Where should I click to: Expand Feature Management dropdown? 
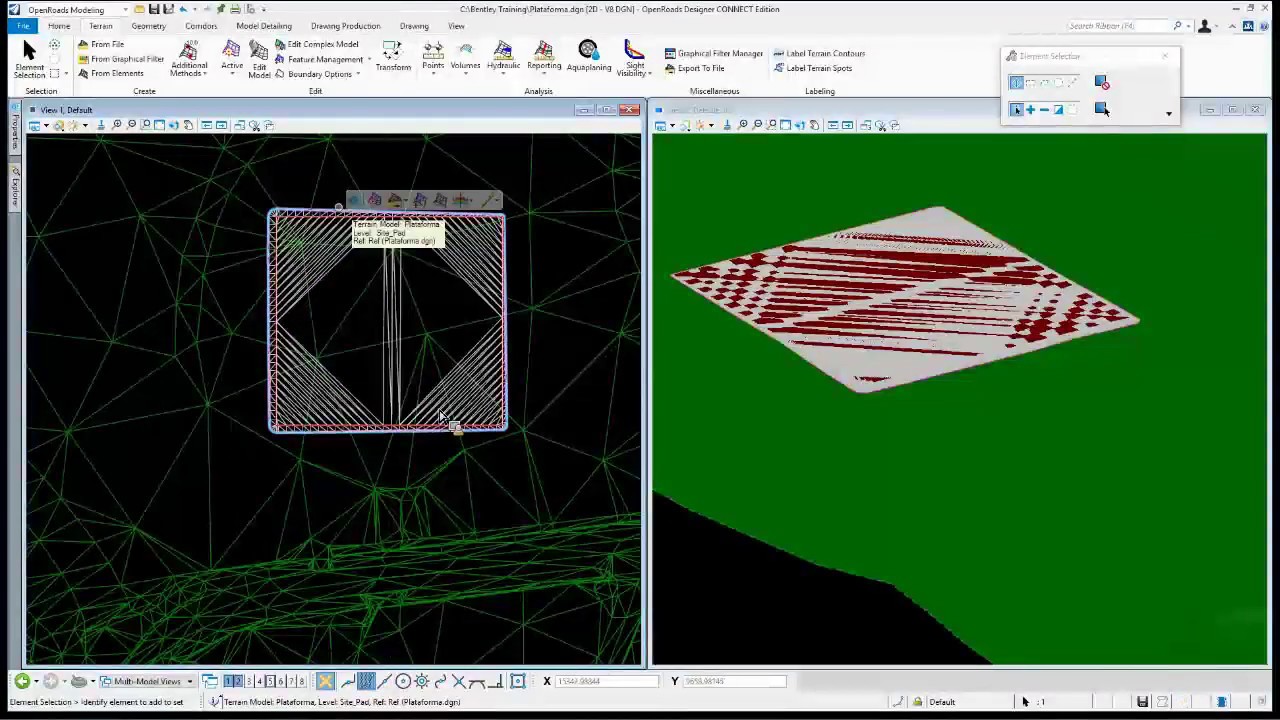click(x=322, y=59)
